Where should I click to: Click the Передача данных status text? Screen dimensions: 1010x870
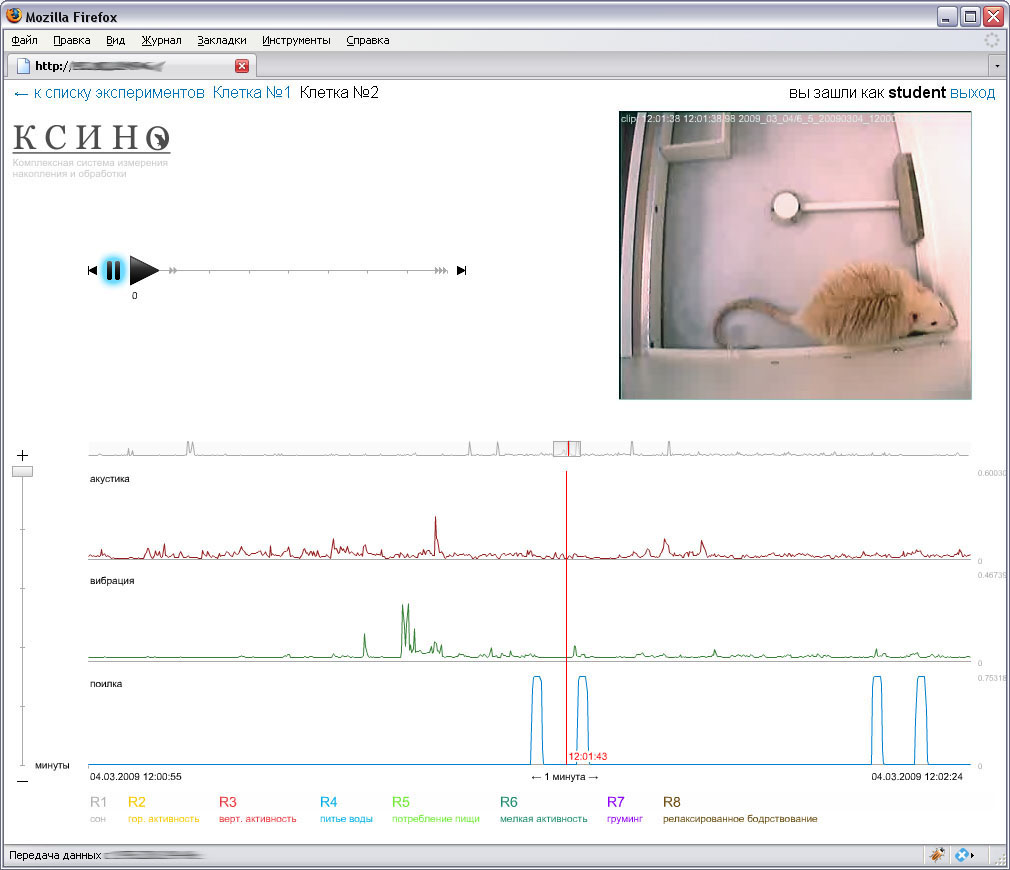pyautogui.click(x=55, y=855)
